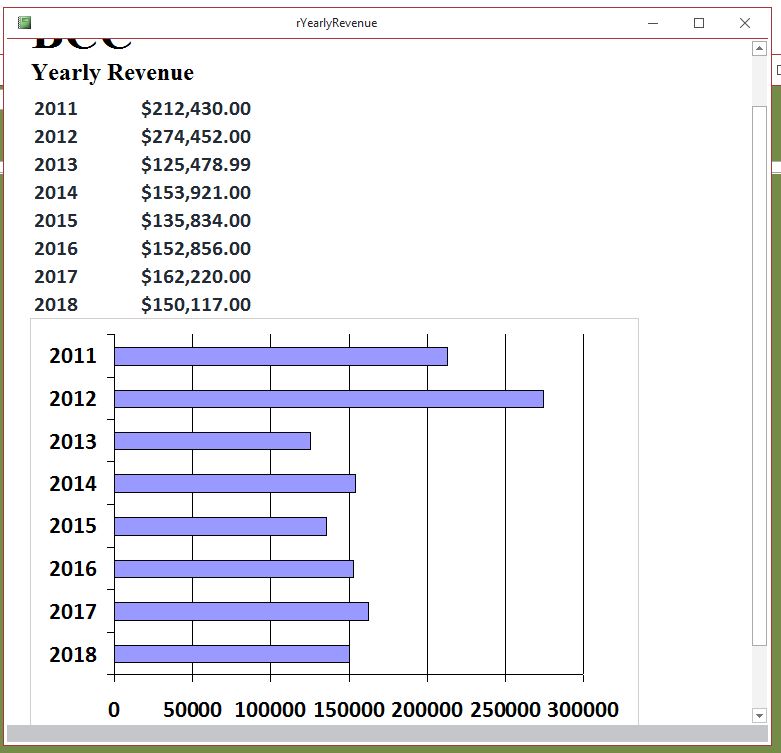Select the $125,478.99 revenue value
The image size is (781, 753).
(x=196, y=164)
